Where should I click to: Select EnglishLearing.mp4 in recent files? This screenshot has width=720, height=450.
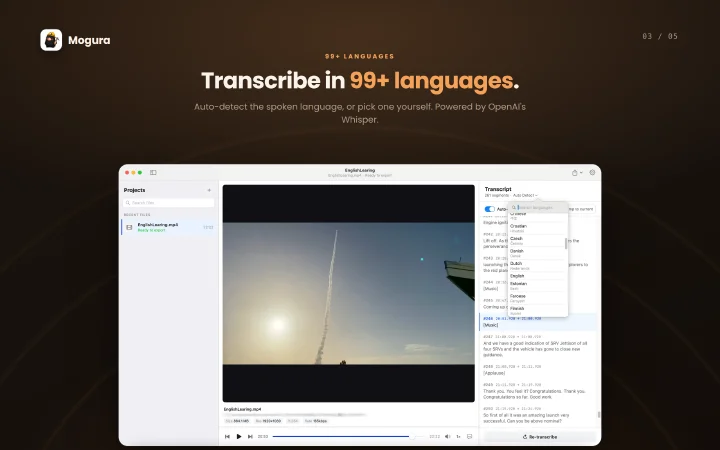(168, 227)
